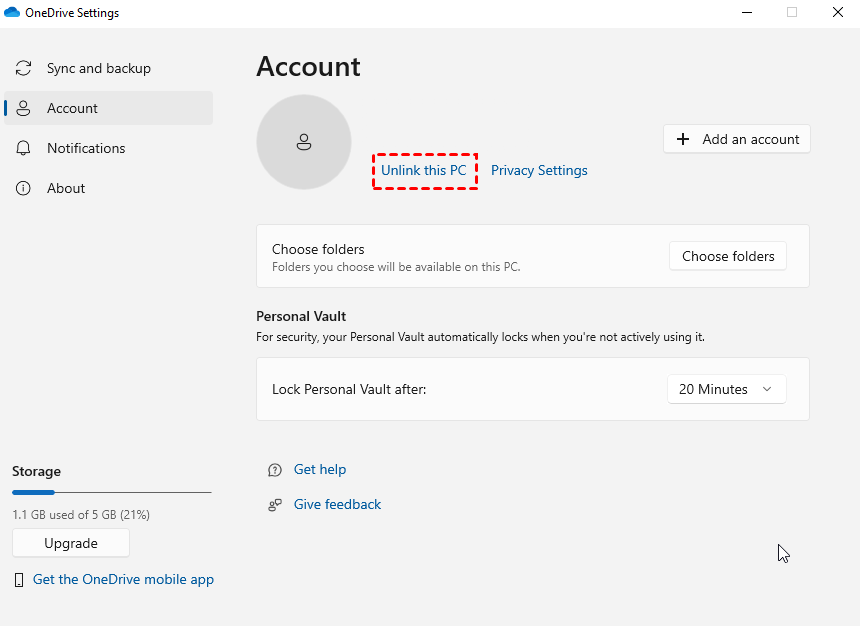The height and width of the screenshot is (626, 860).
Task: Click Unlink this PC link
Action: [424, 170]
